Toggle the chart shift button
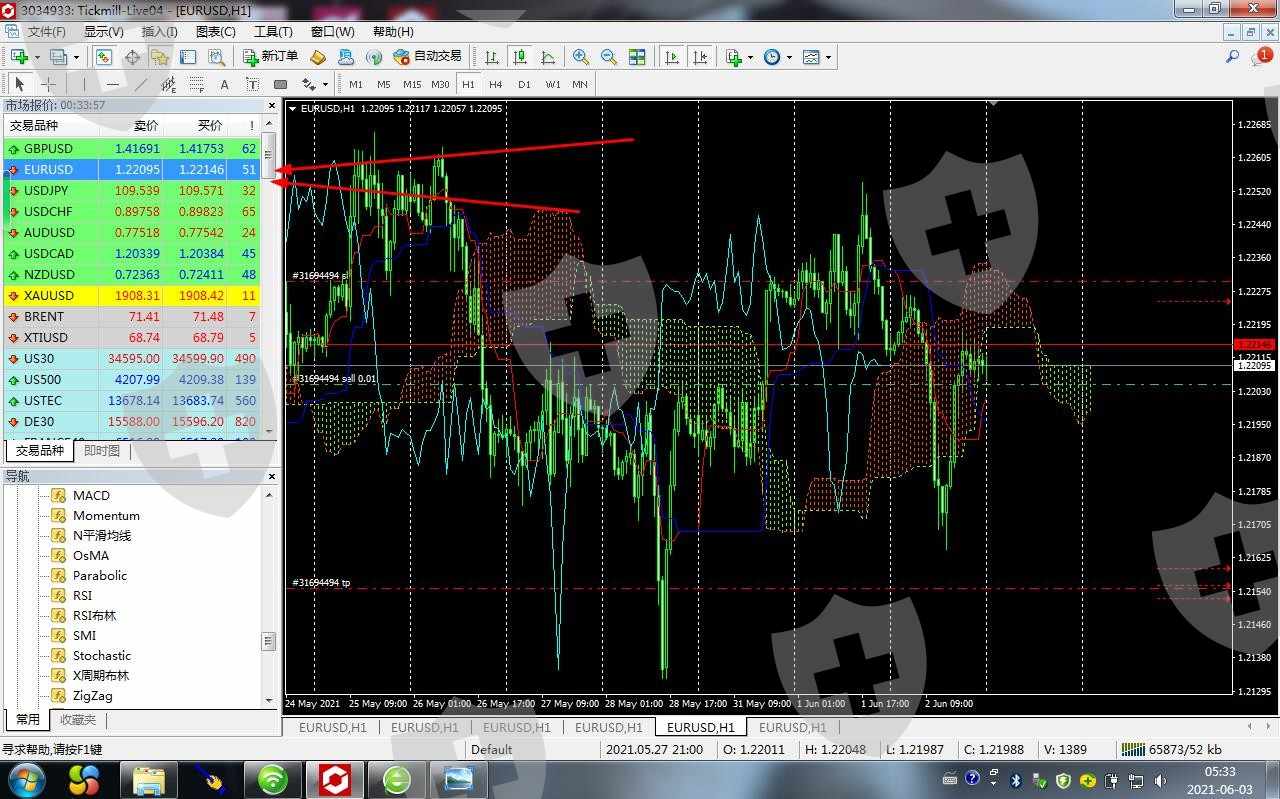1280x799 pixels. pos(700,57)
